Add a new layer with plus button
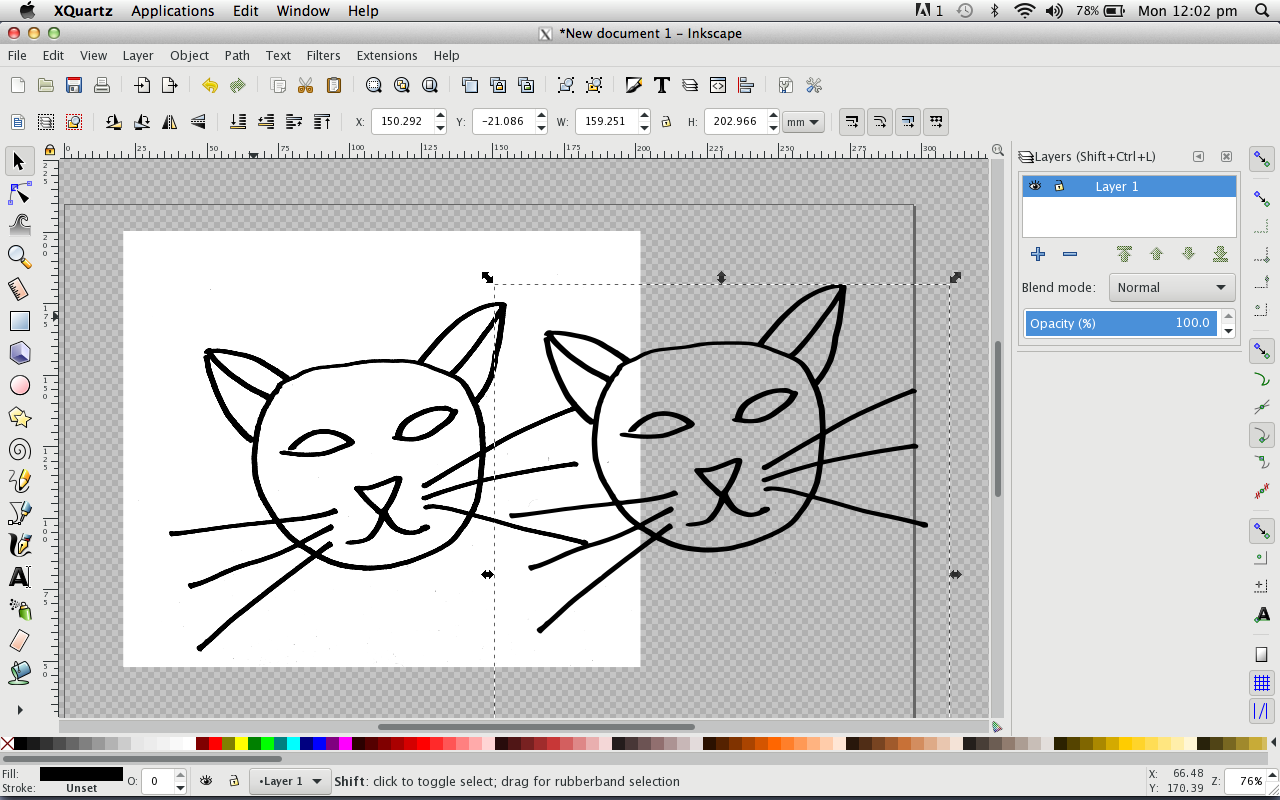Image resolution: width=1280 pixels, height=800 pixels. tap(1038, 254)
